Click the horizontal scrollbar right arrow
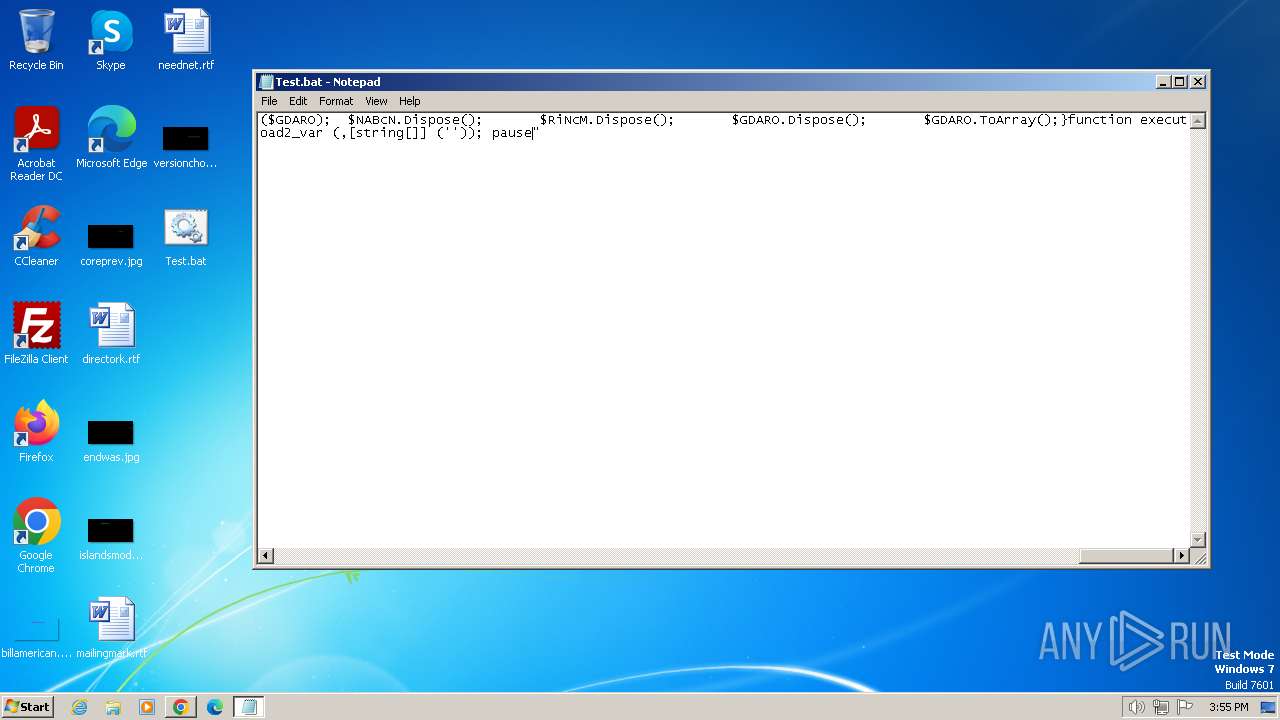1280x720 pixels. (1182, 556)
